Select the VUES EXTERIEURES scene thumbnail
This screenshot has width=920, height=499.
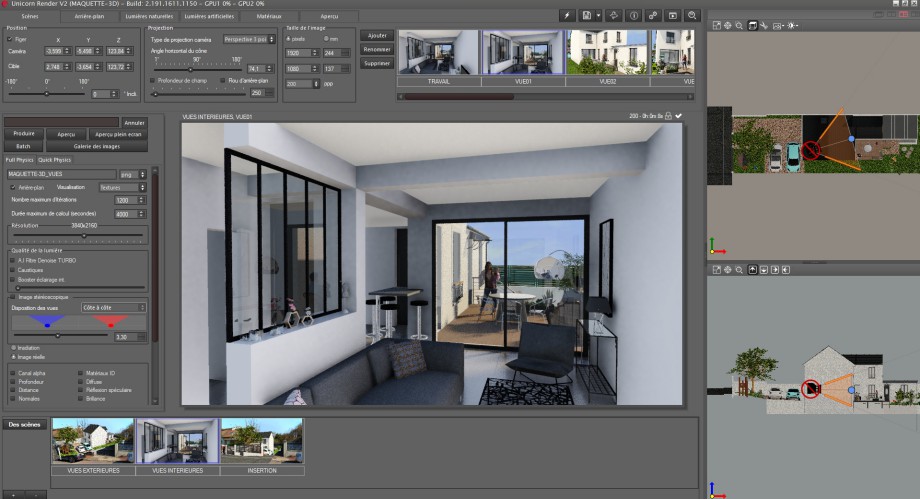[x=92, y=445]
